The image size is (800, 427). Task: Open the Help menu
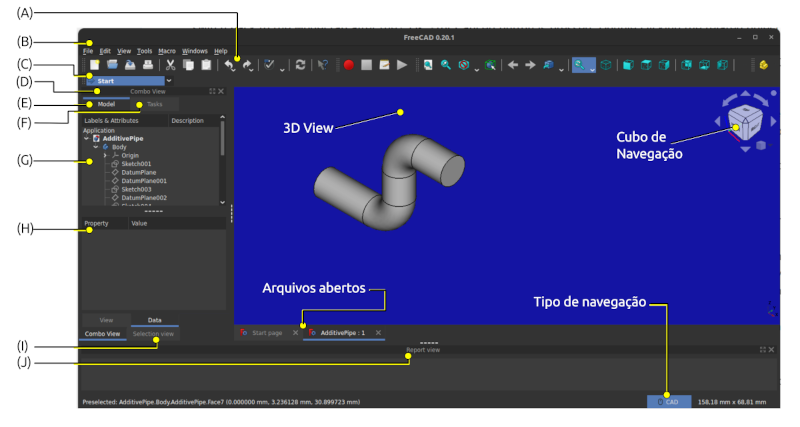tap(220, 51)
